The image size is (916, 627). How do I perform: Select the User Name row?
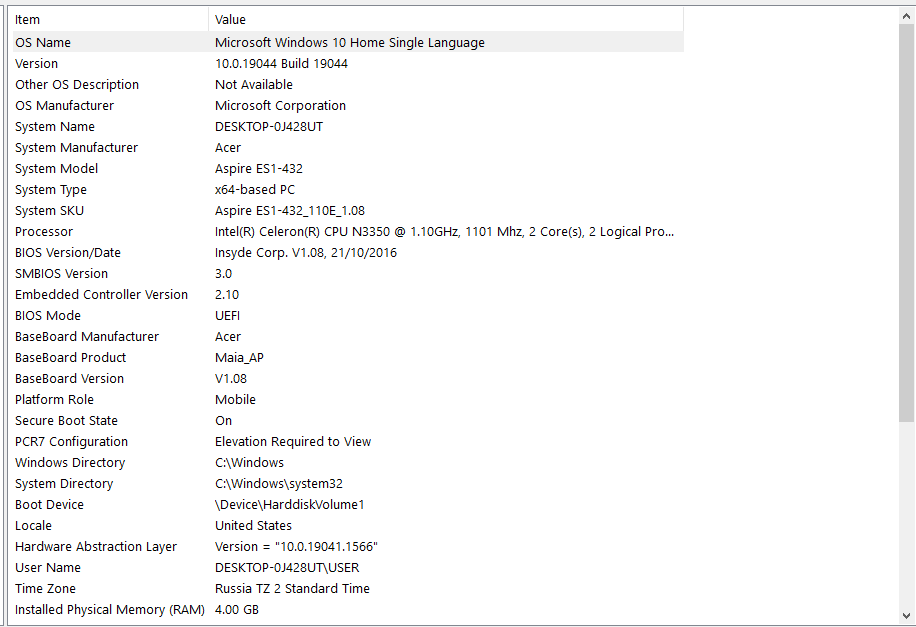pyautogui.click(x=348, y=569)
